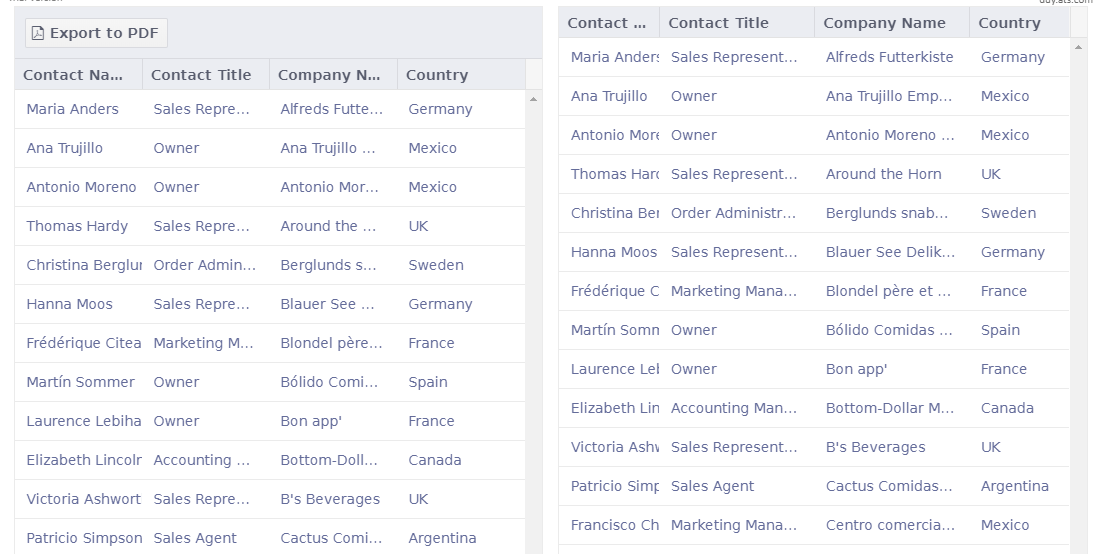Select the Argentina cell in right grid
Screen dimensions: 1098x554
[1014, 486]
